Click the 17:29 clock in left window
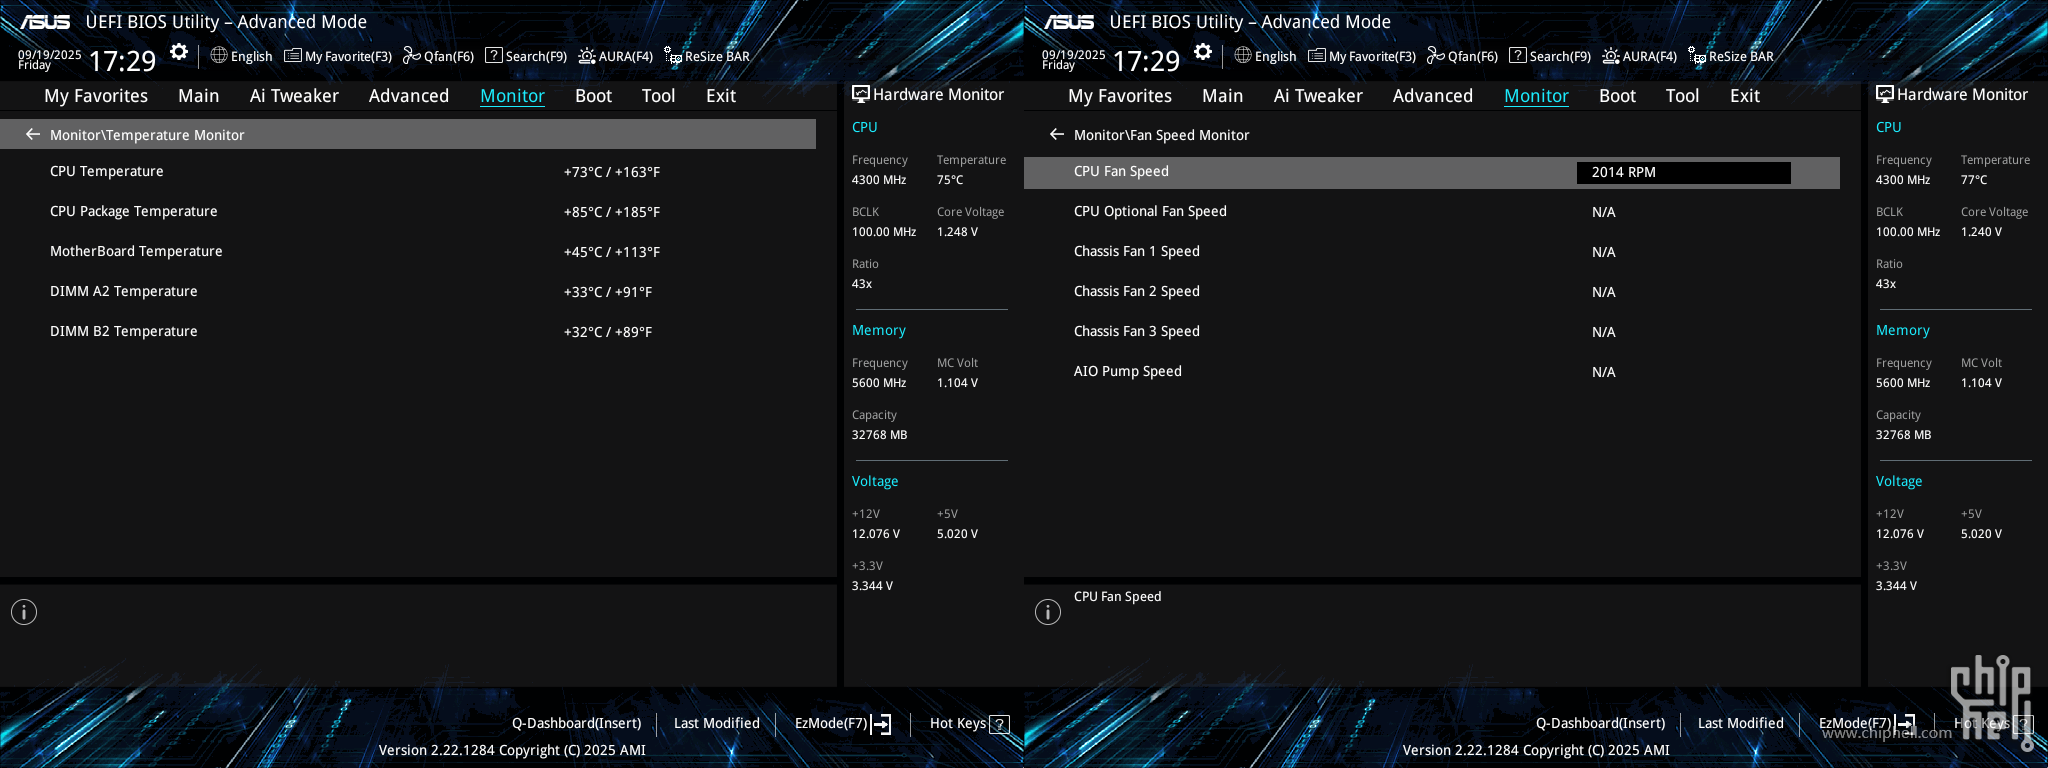This screenshot has height=768, width=2048. tap(122, 61)
